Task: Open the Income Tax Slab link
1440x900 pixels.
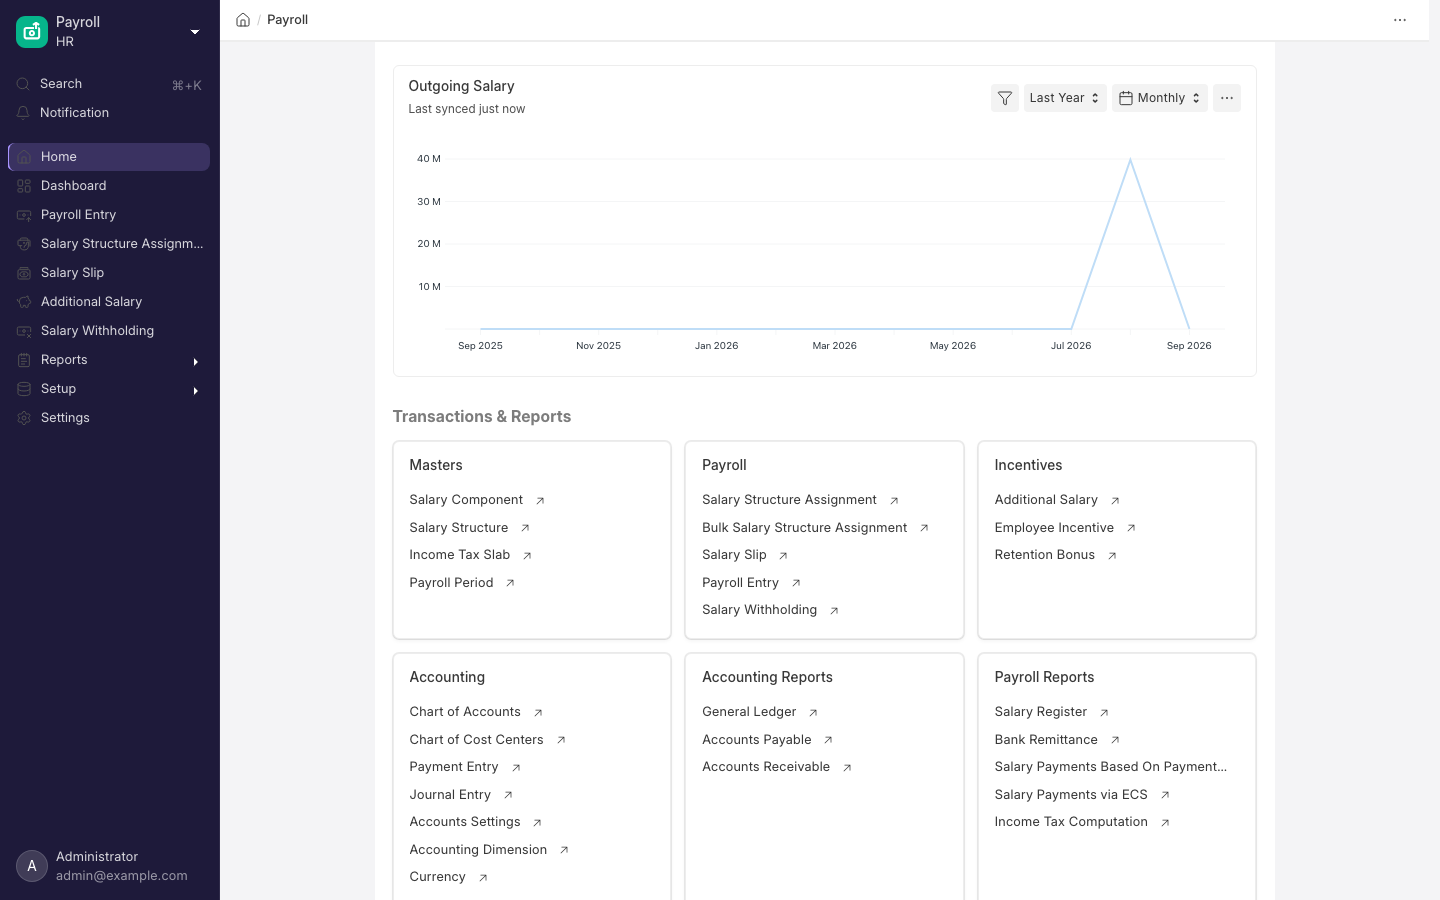Action: coord(460,555)
